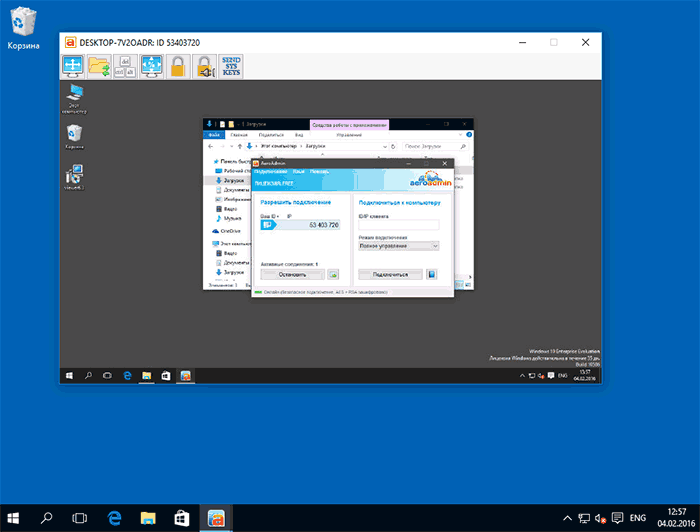Select This PC icon on remote desktop
Viewport: 700px width, 532px height.
coord(74,99)
